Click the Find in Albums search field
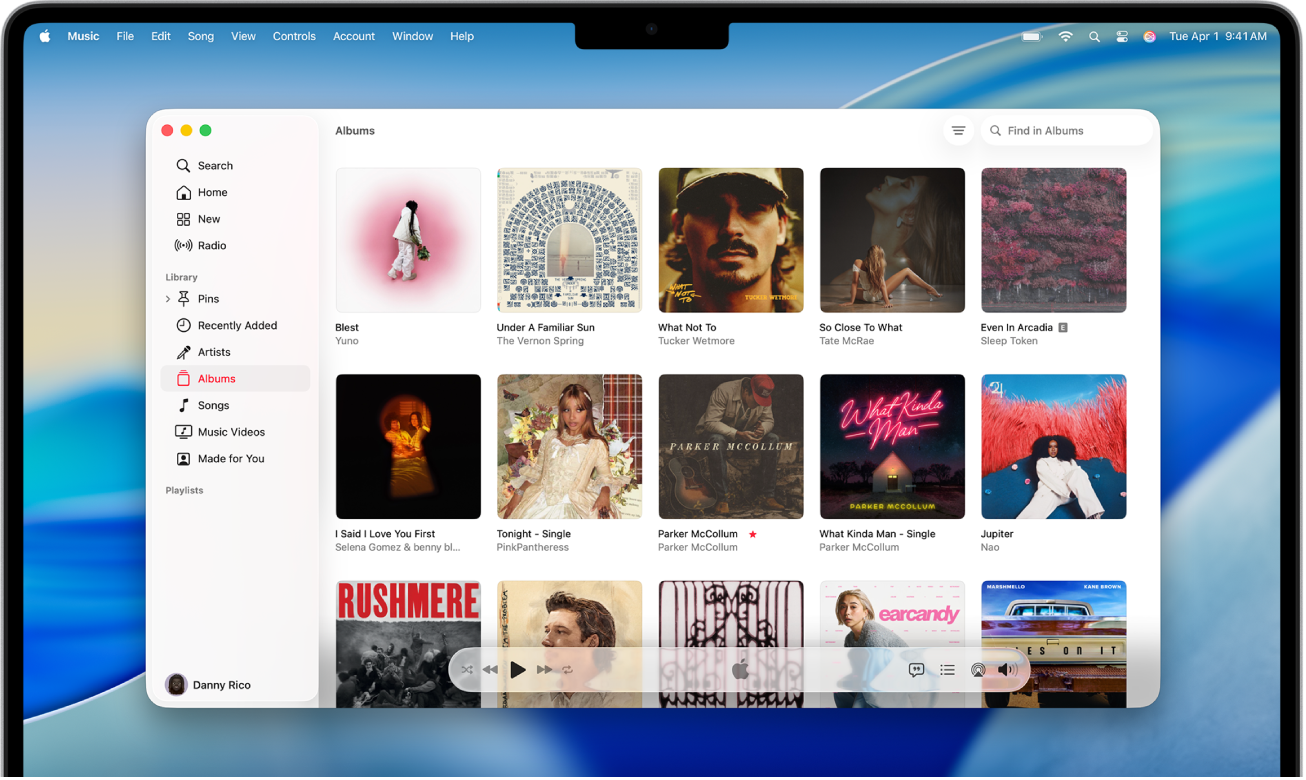 tap(1065, 130)
